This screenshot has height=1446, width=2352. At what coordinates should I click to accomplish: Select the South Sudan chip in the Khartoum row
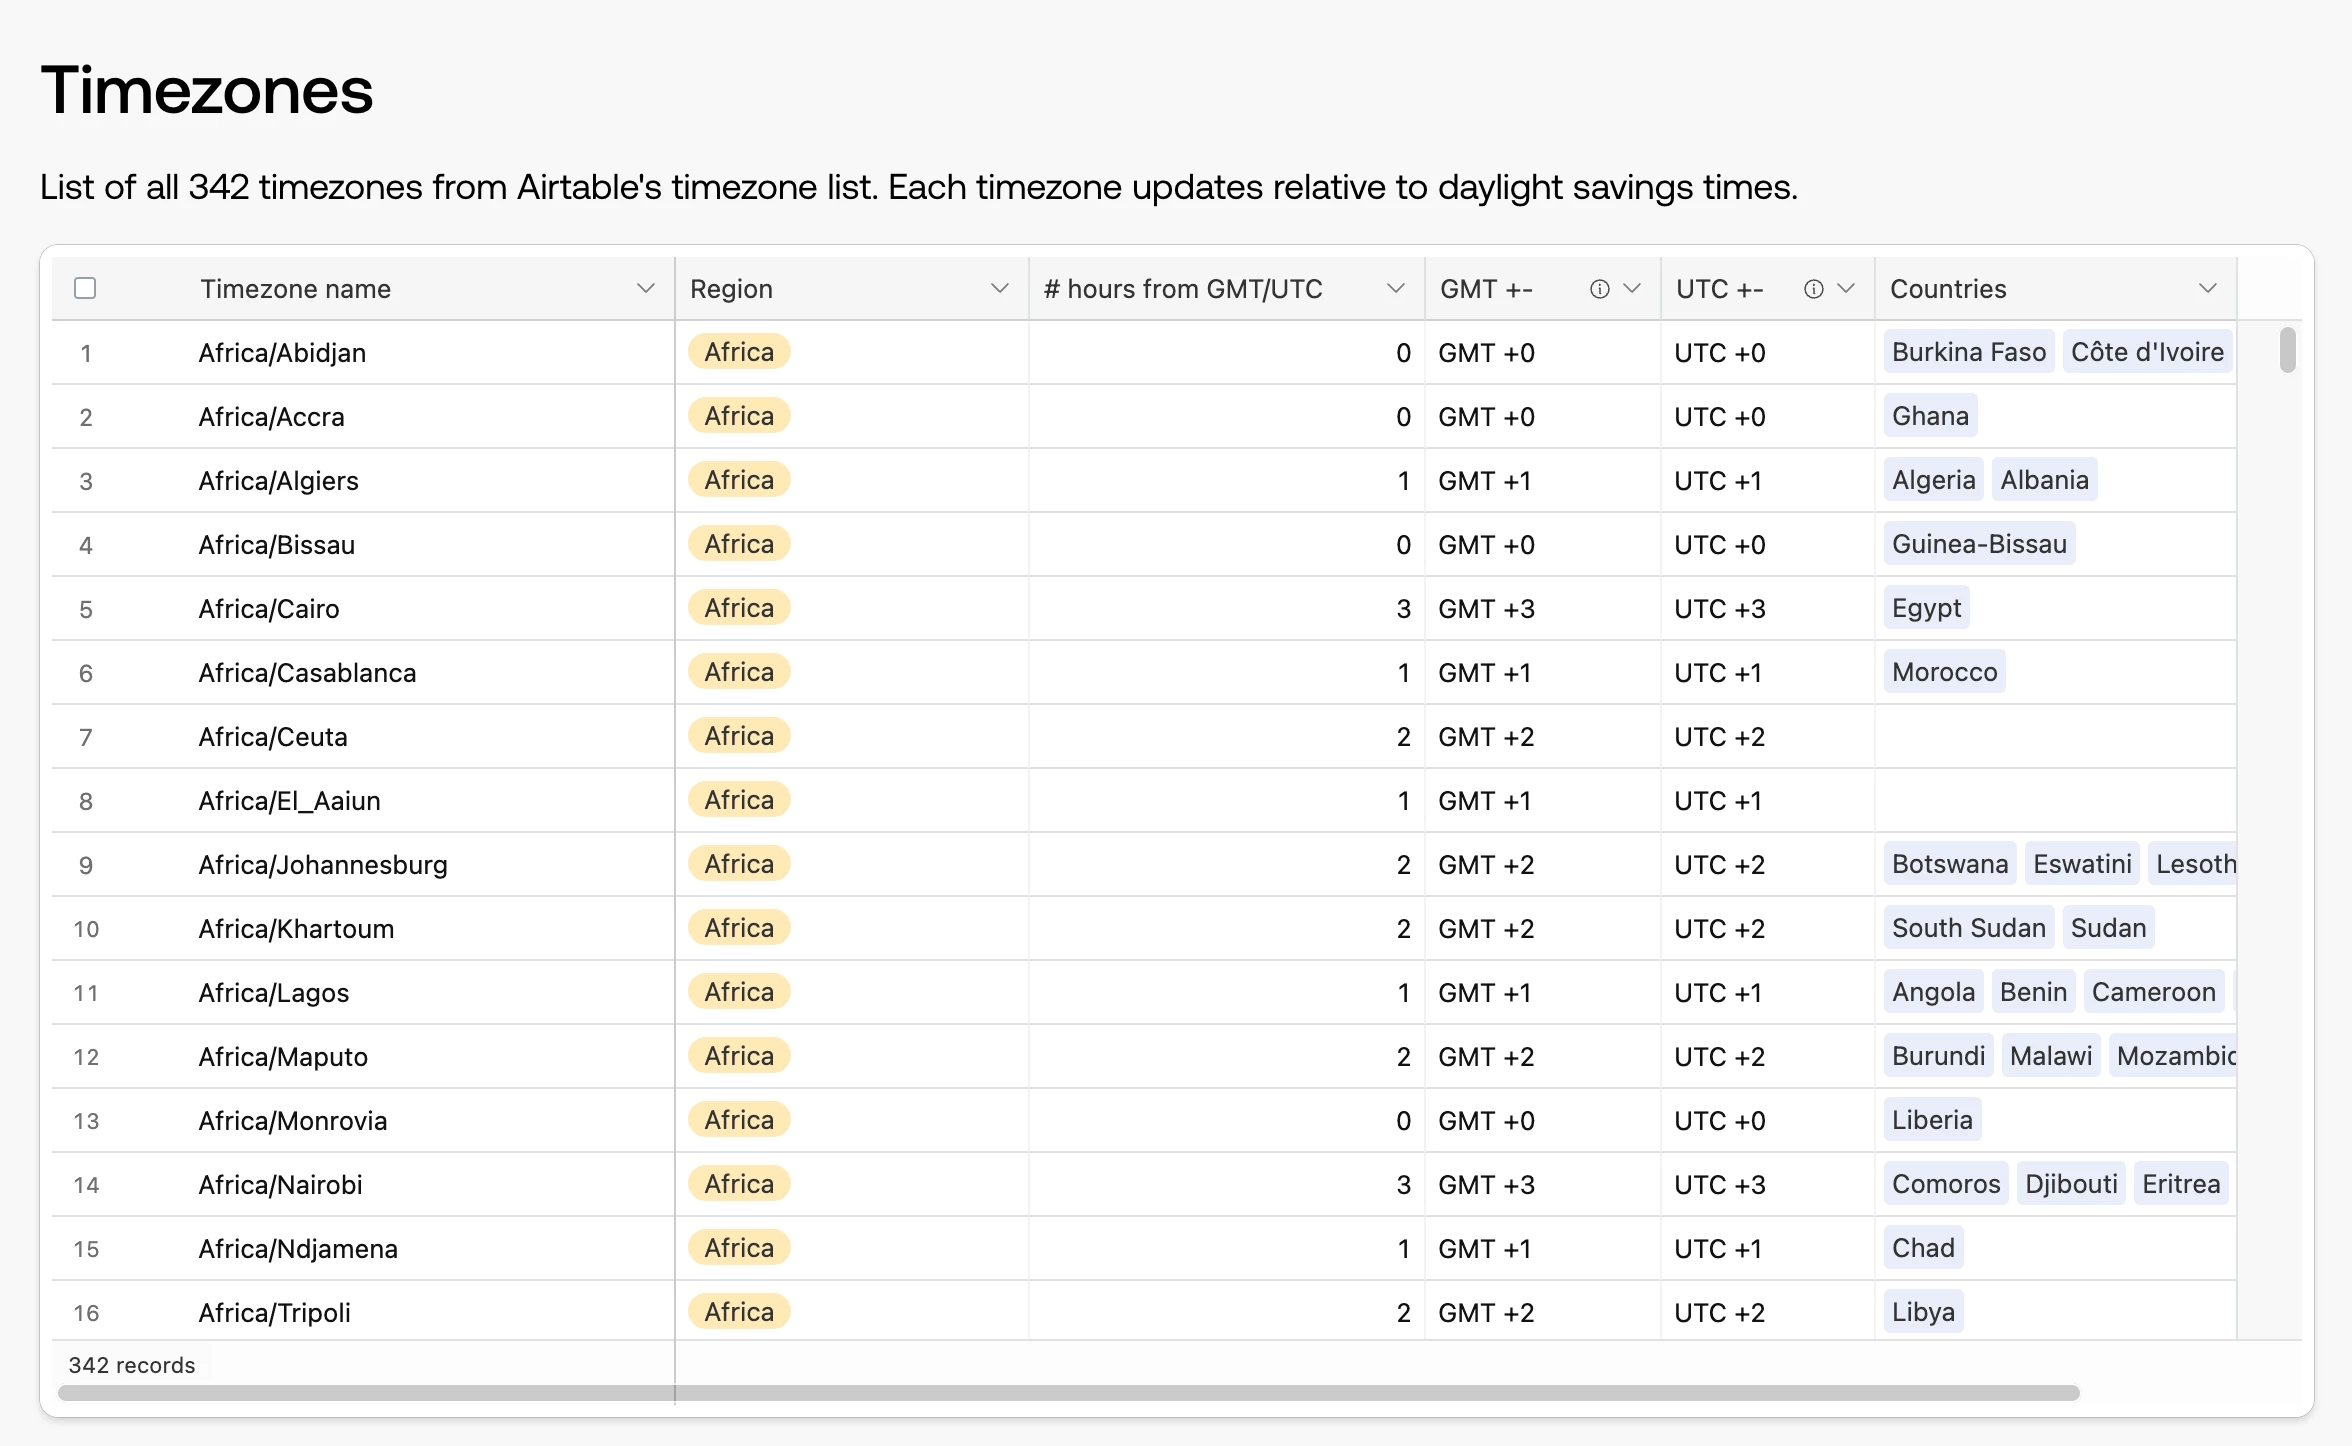(1968, 928)
